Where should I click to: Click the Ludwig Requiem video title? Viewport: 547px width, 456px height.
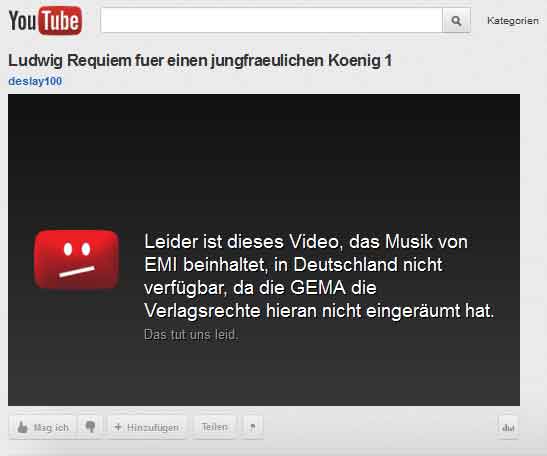click(x=200, y=60)
